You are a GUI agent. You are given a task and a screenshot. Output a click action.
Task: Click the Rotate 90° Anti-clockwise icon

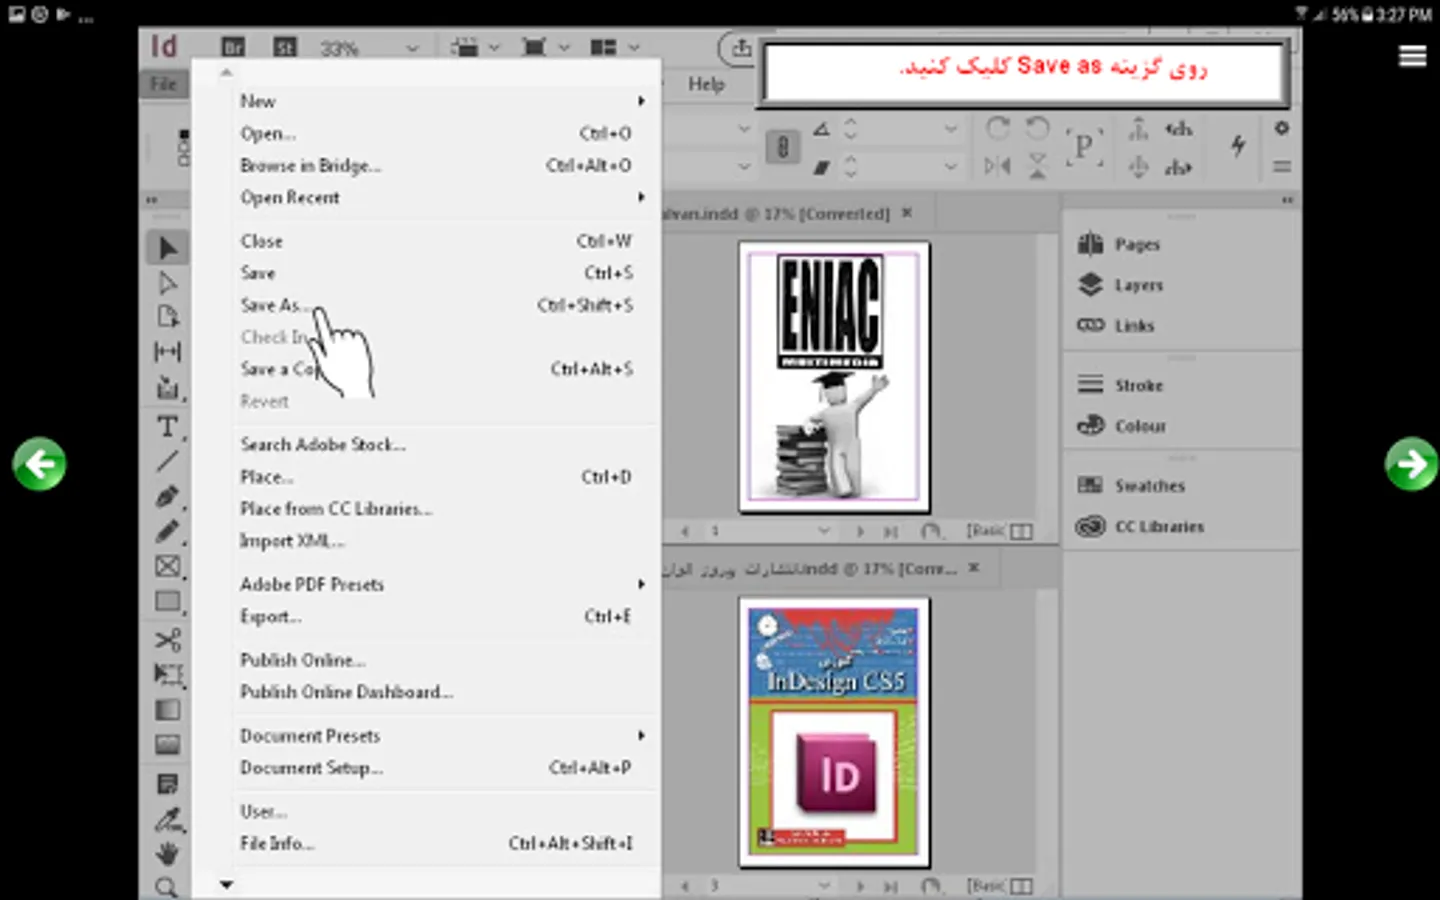1038,128
